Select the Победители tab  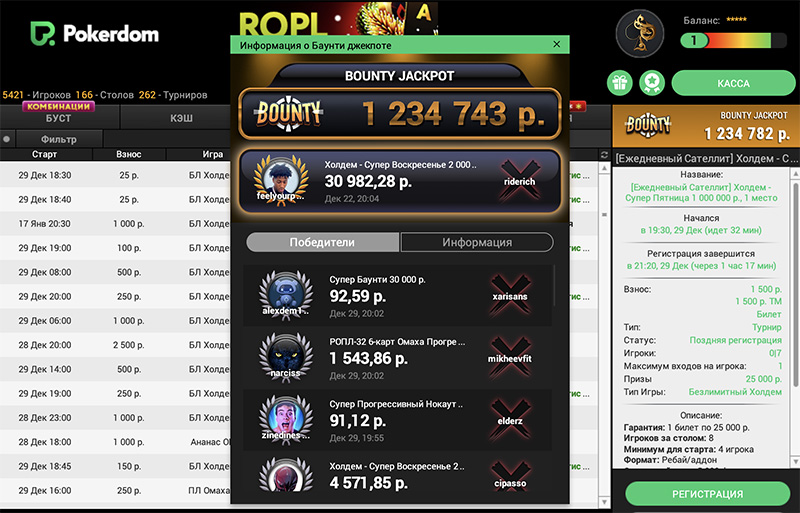tap(322, 242)
